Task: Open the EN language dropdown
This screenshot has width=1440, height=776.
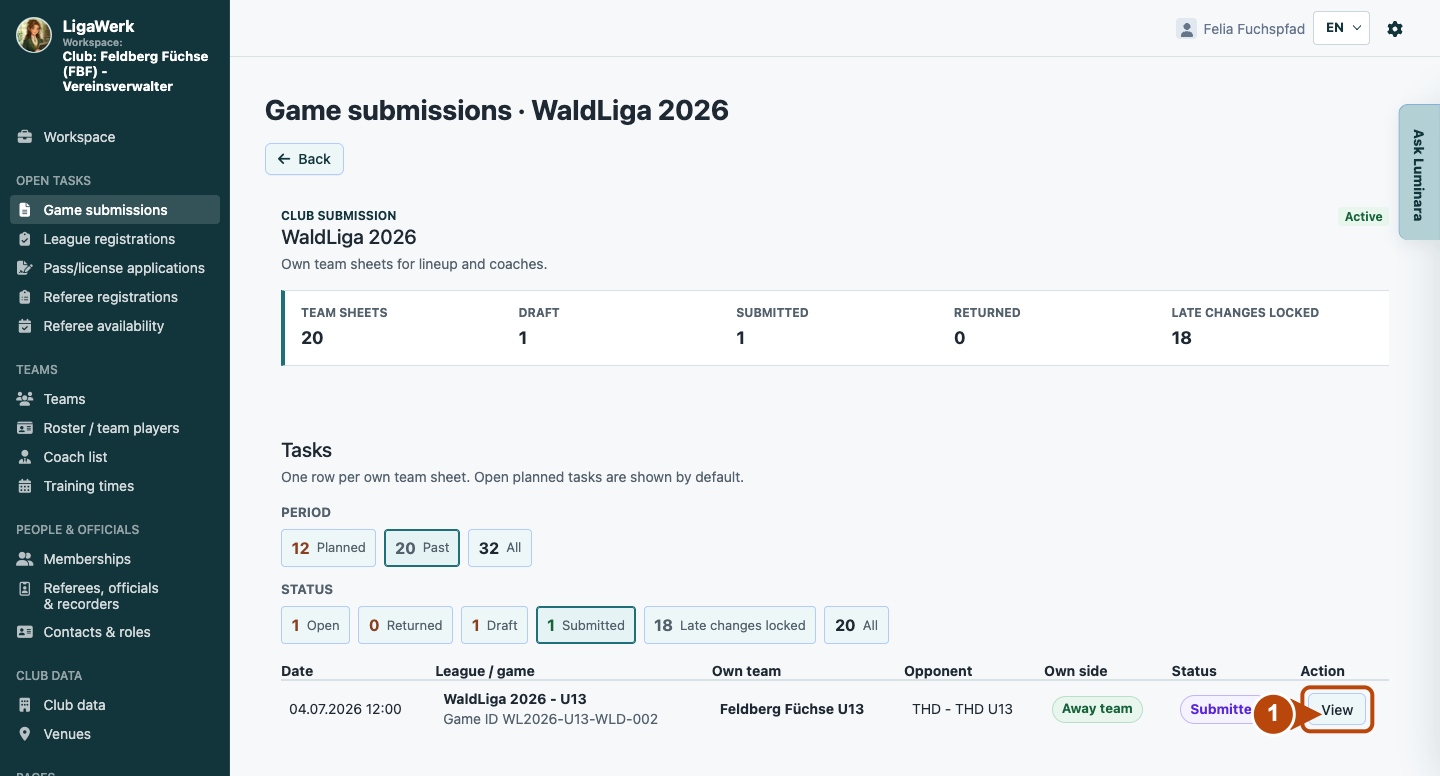Action: tap(1341, 28)
